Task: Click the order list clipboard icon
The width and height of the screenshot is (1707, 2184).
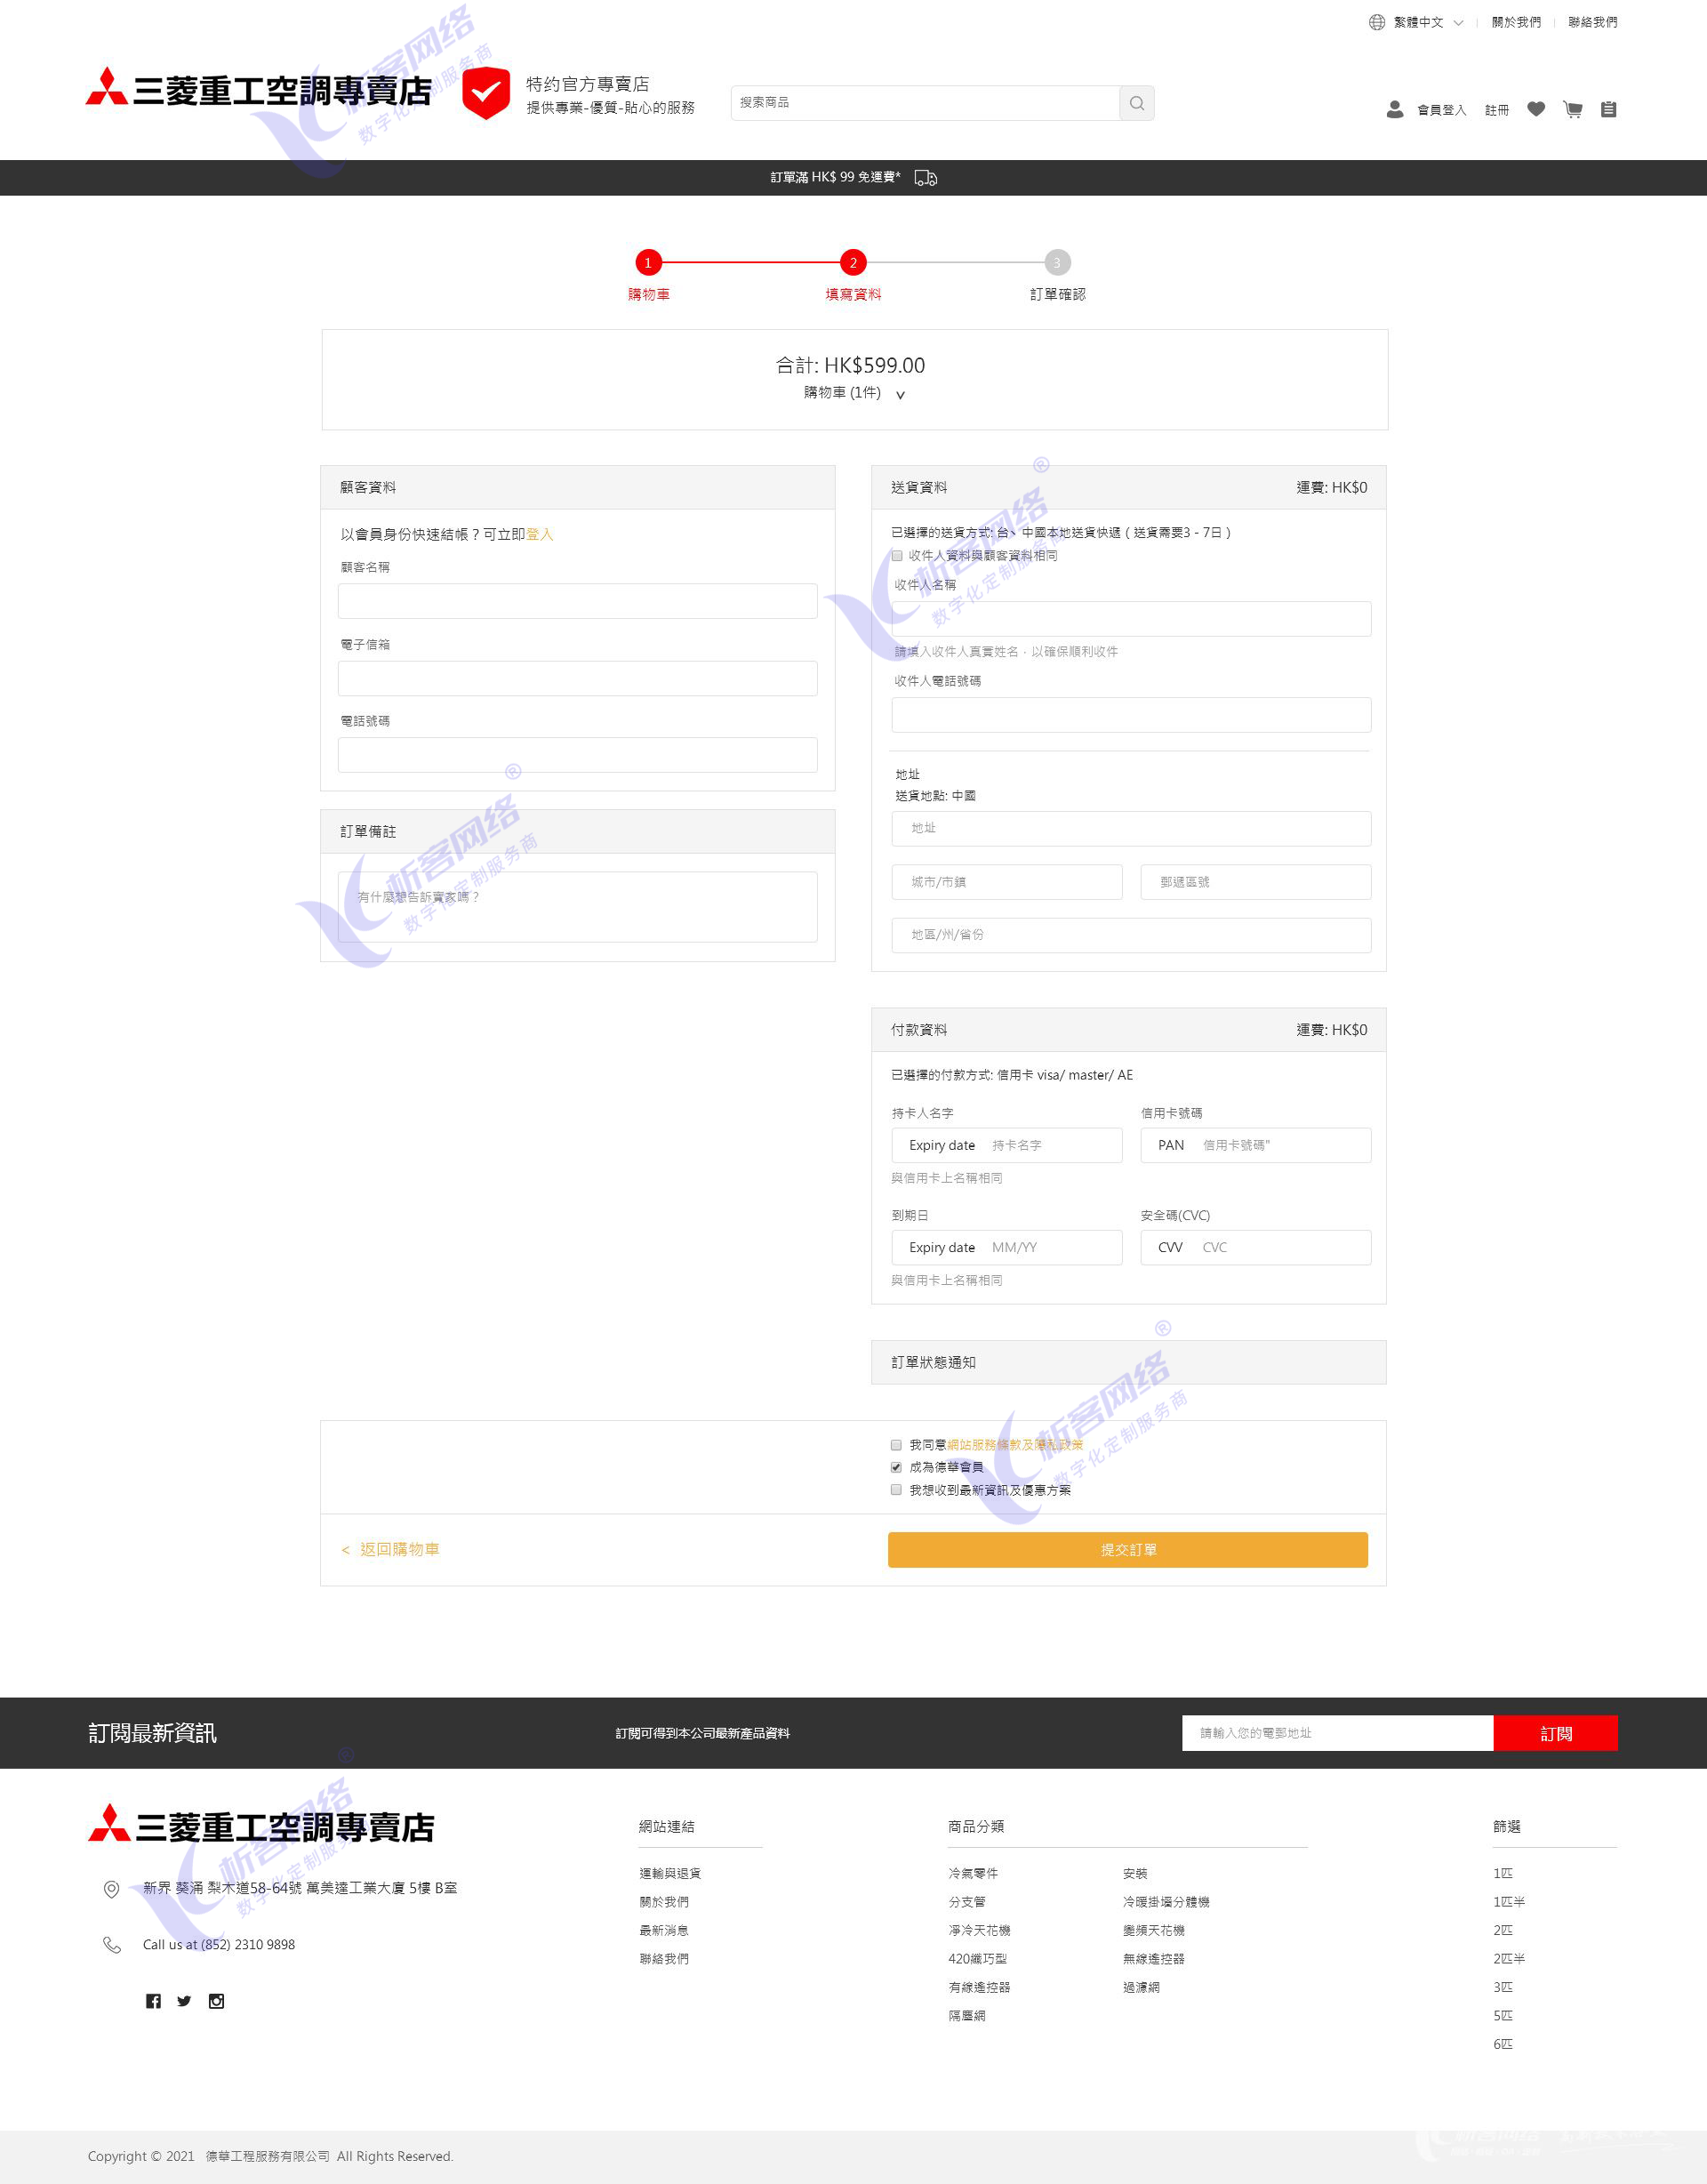Action: click(1608, 109)
